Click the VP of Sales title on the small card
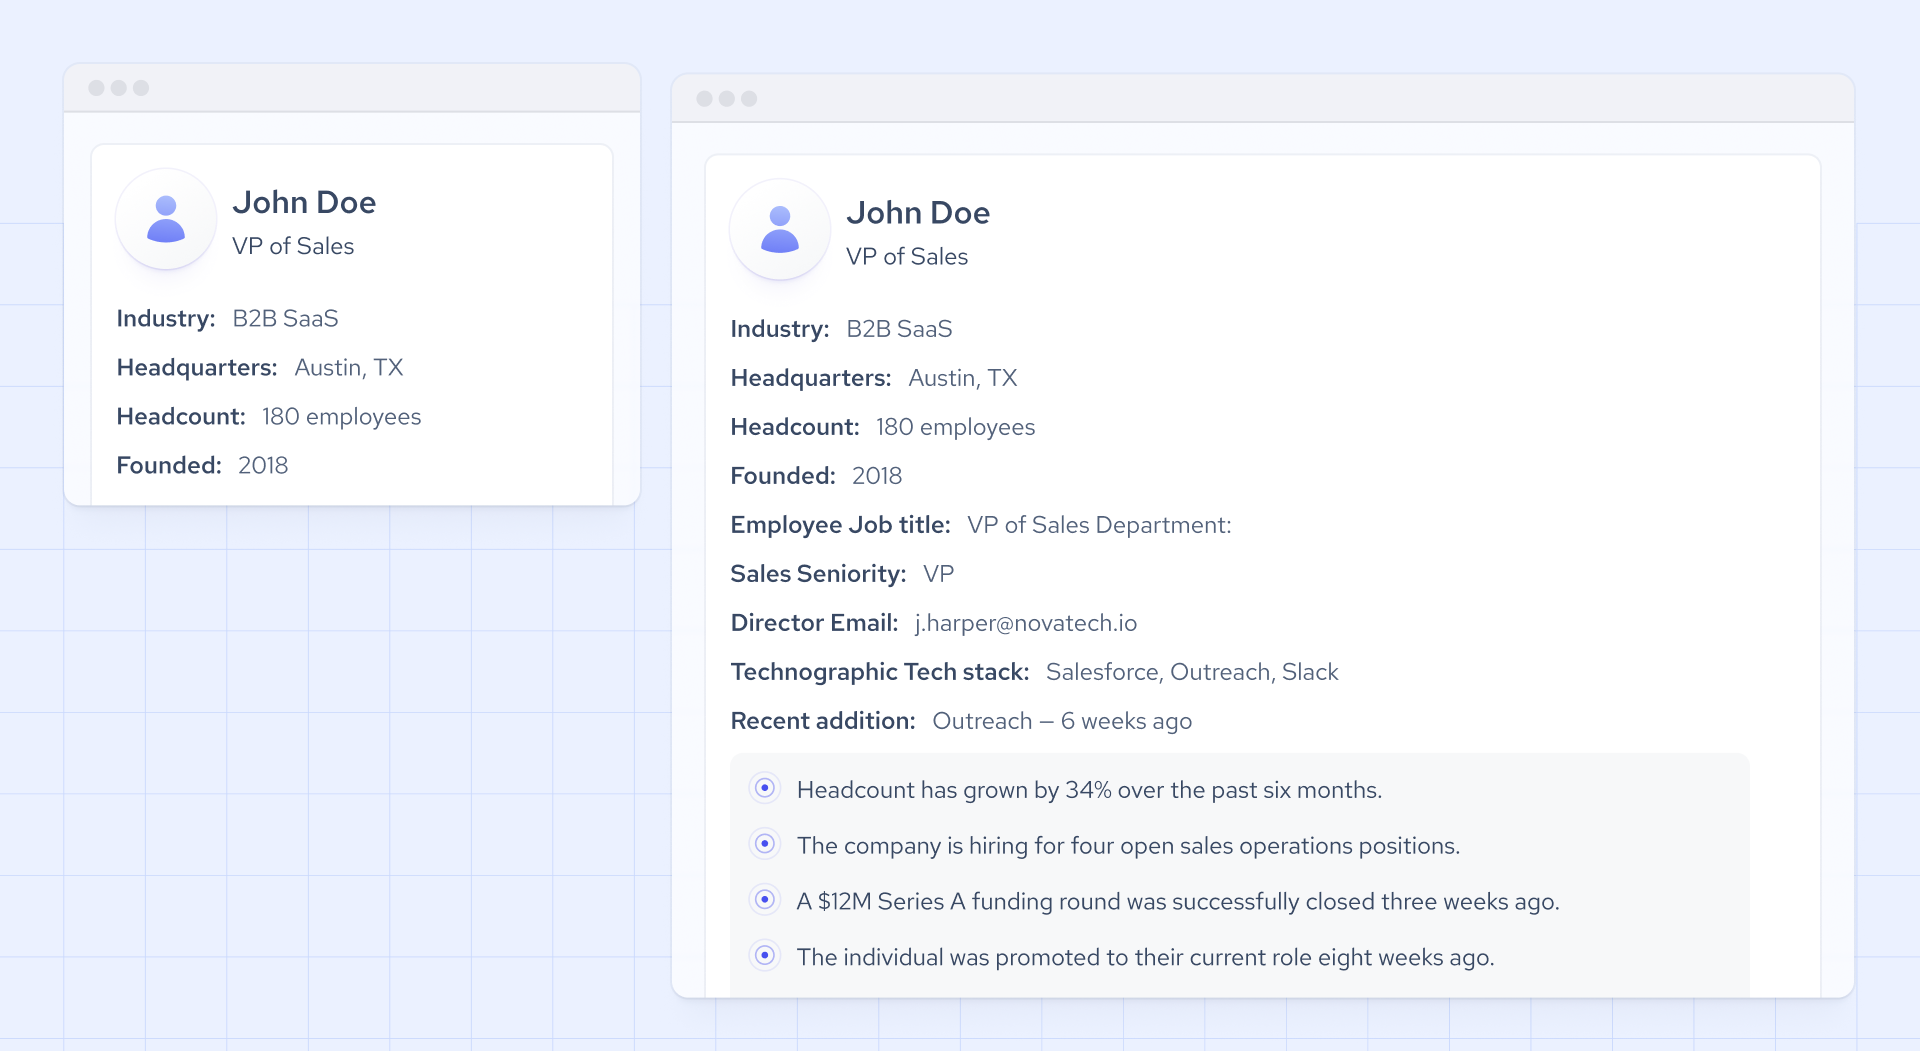 pos(294,246)
